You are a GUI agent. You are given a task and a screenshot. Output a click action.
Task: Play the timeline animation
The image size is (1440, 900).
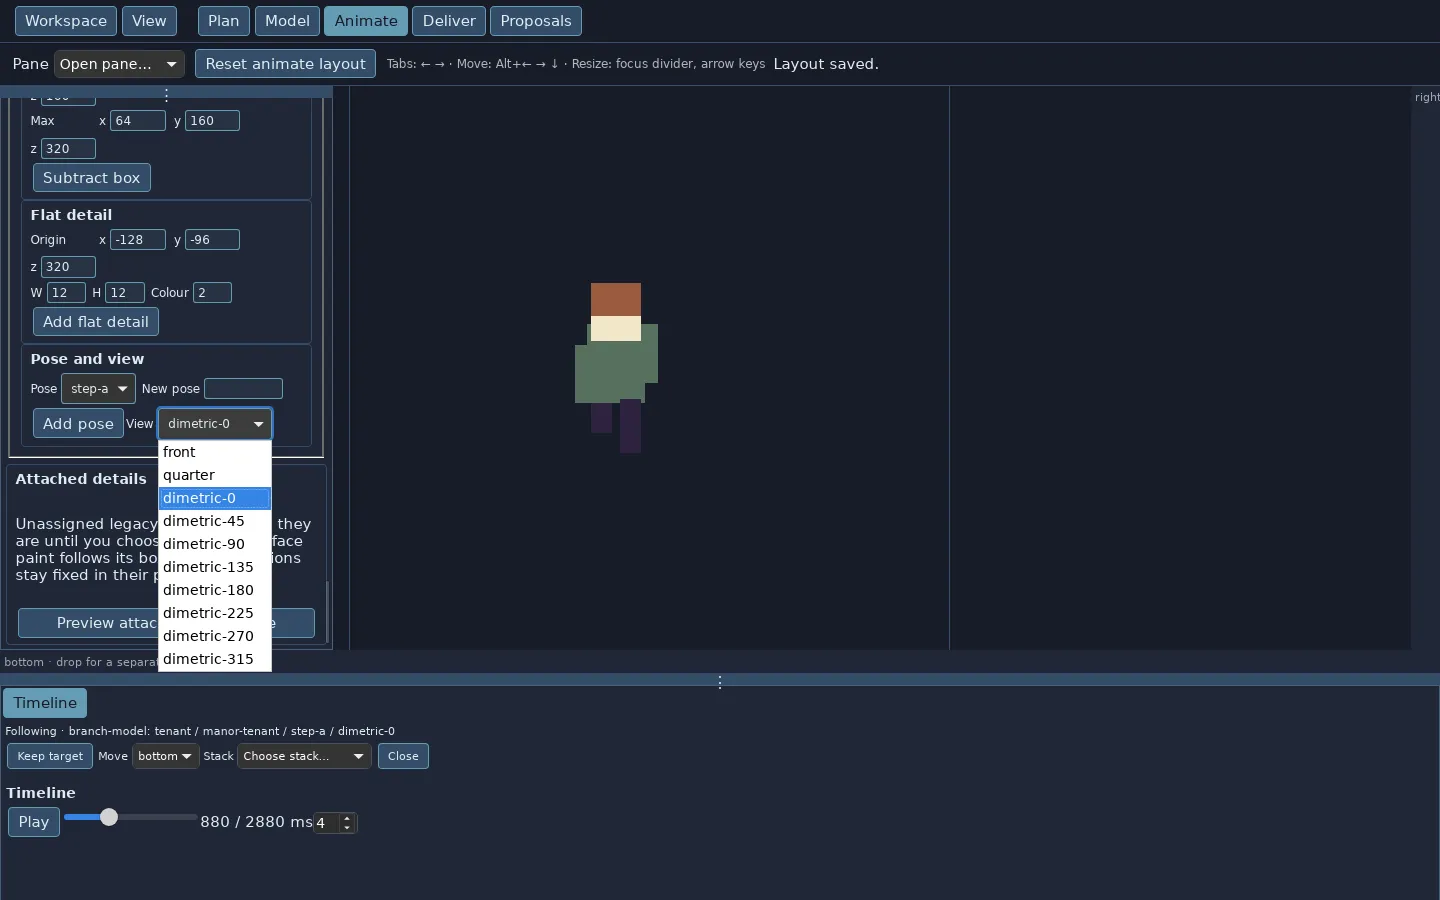[x=34, y=822]
